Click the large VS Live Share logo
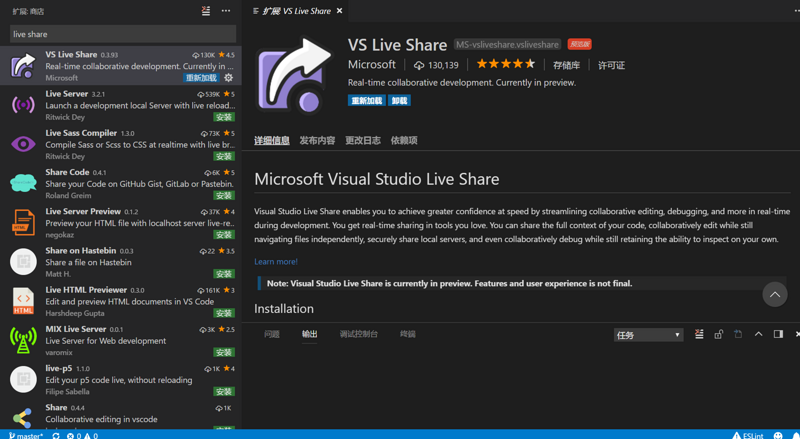The height and width of the screenshot is (439, 800). [x=294, y=75]
